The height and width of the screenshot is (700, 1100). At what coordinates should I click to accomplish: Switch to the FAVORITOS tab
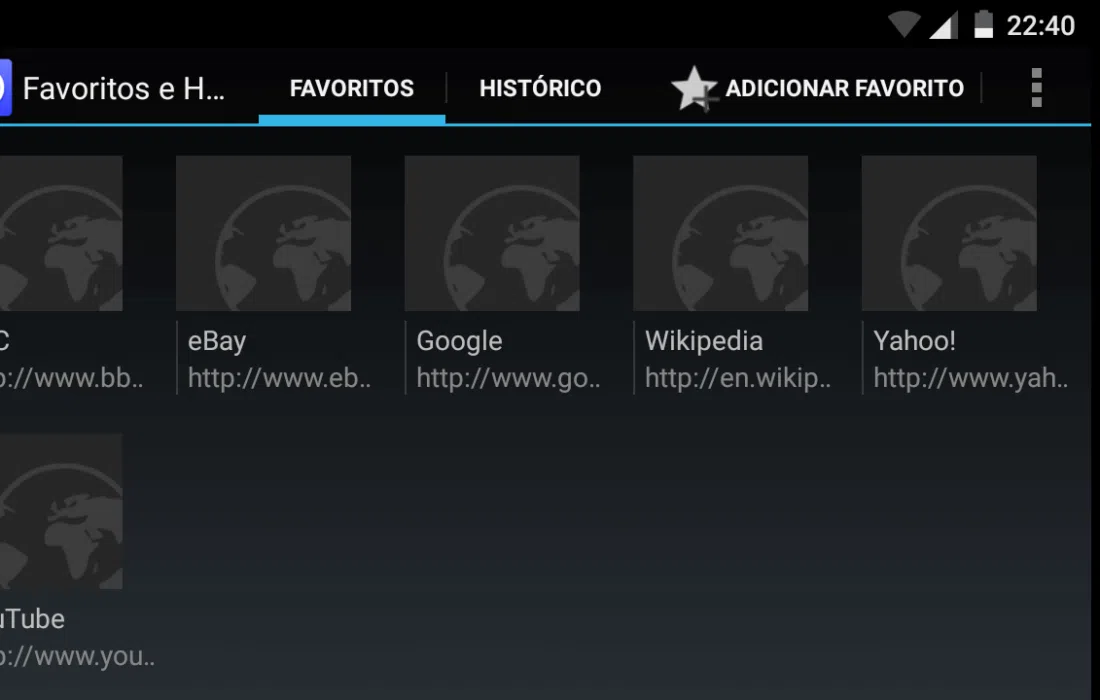(x=351, y=88)
